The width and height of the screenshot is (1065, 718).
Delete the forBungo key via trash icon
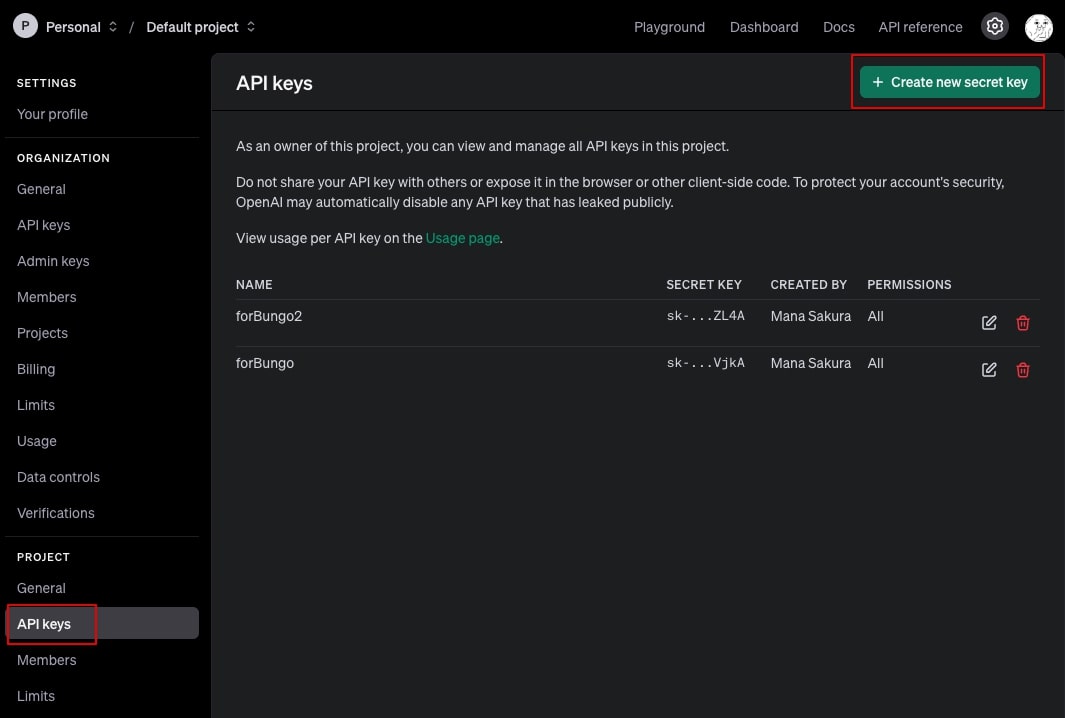(x=1022, y=370)
